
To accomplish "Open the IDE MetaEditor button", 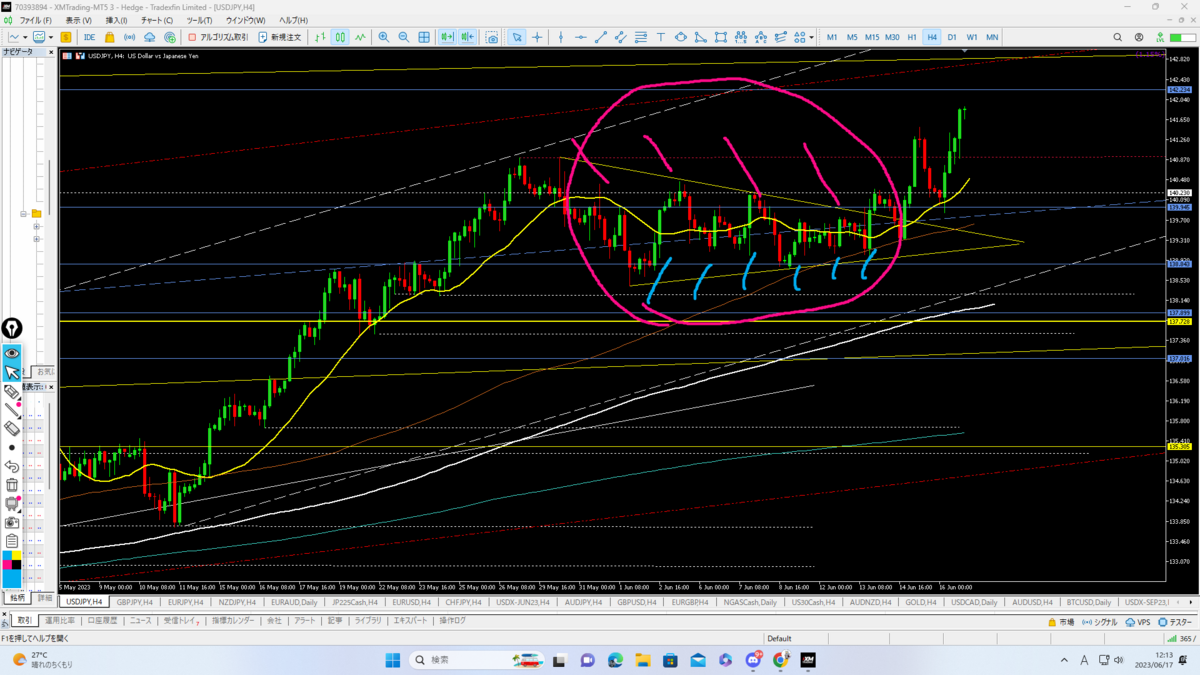I will [x=89, y=37].
